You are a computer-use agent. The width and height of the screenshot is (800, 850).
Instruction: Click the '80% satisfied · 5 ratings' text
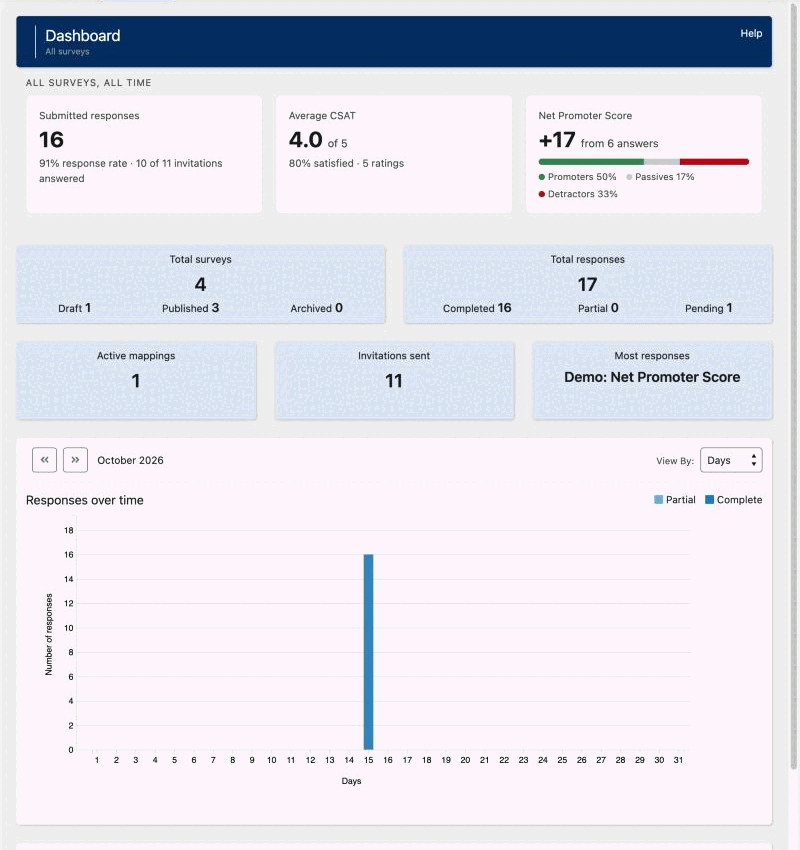[x=346, y=163]
